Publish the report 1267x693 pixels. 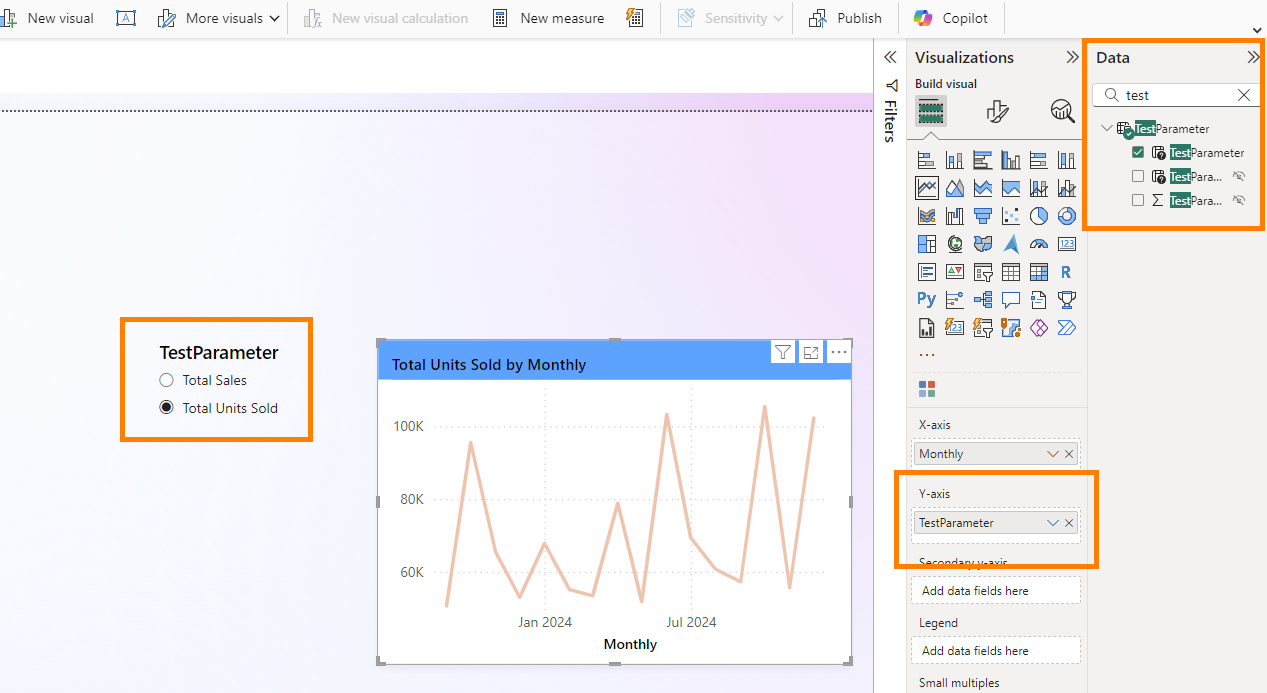[x=845, y=18]
